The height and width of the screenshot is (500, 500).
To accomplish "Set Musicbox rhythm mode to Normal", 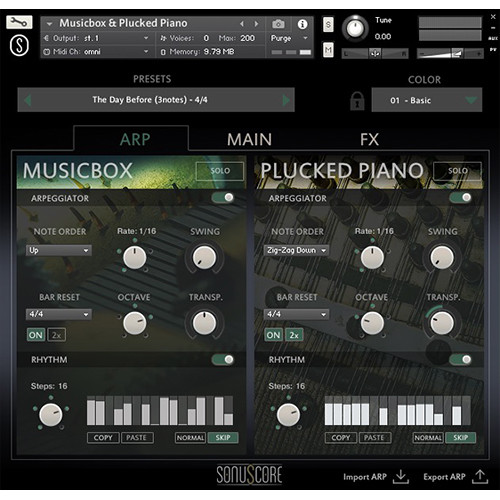I will [x=190, y=438].
